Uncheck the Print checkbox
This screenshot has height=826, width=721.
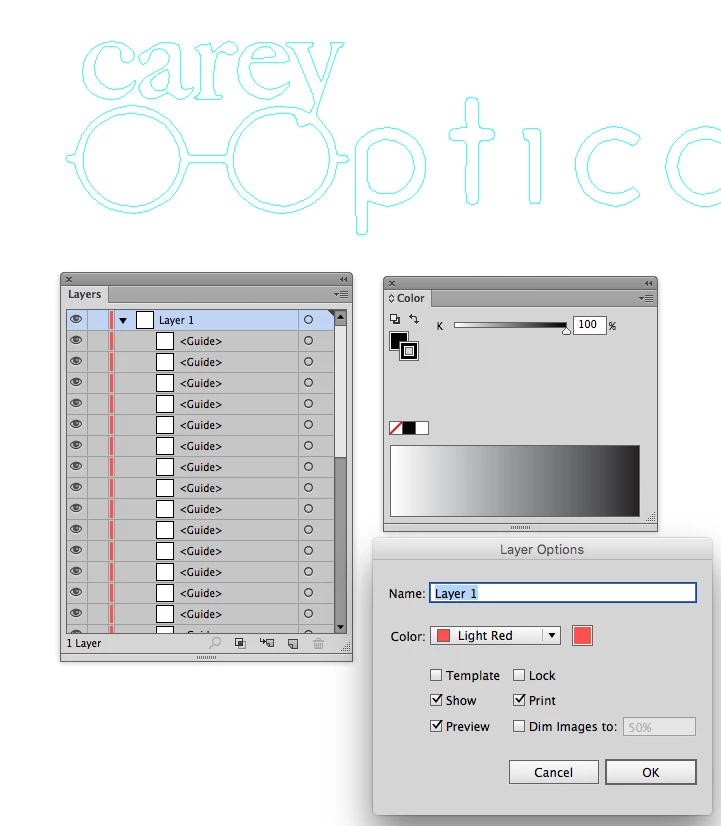click(519, 700)
